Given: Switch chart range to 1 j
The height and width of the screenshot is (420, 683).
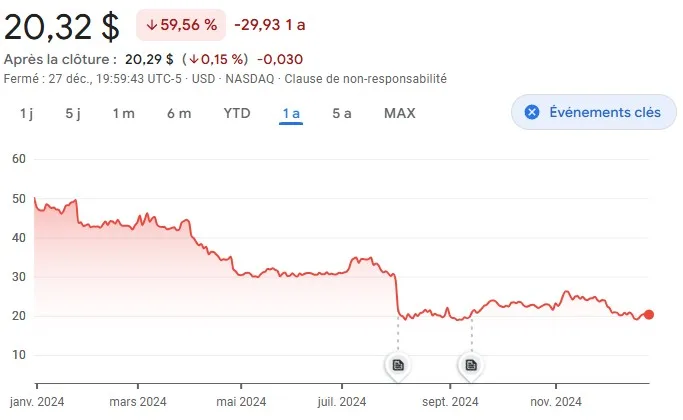Looking at the screenshot, I should pos(26,113).
